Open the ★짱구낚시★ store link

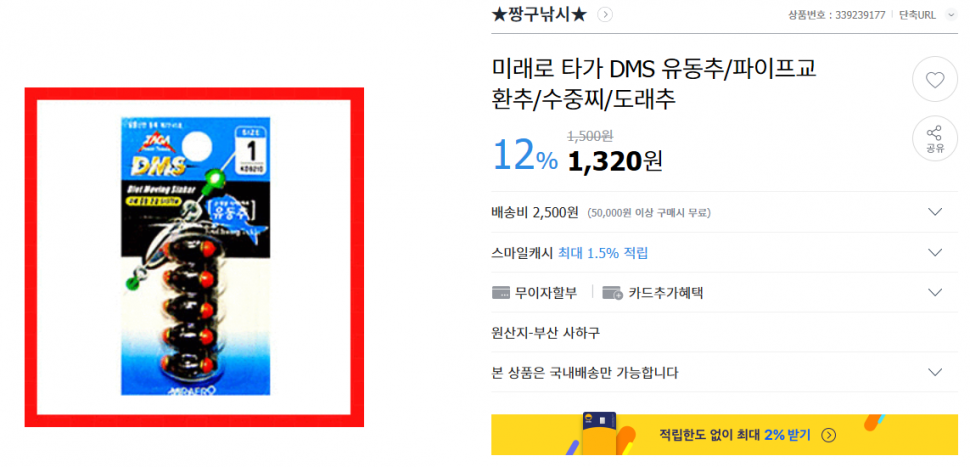point(538,15)
